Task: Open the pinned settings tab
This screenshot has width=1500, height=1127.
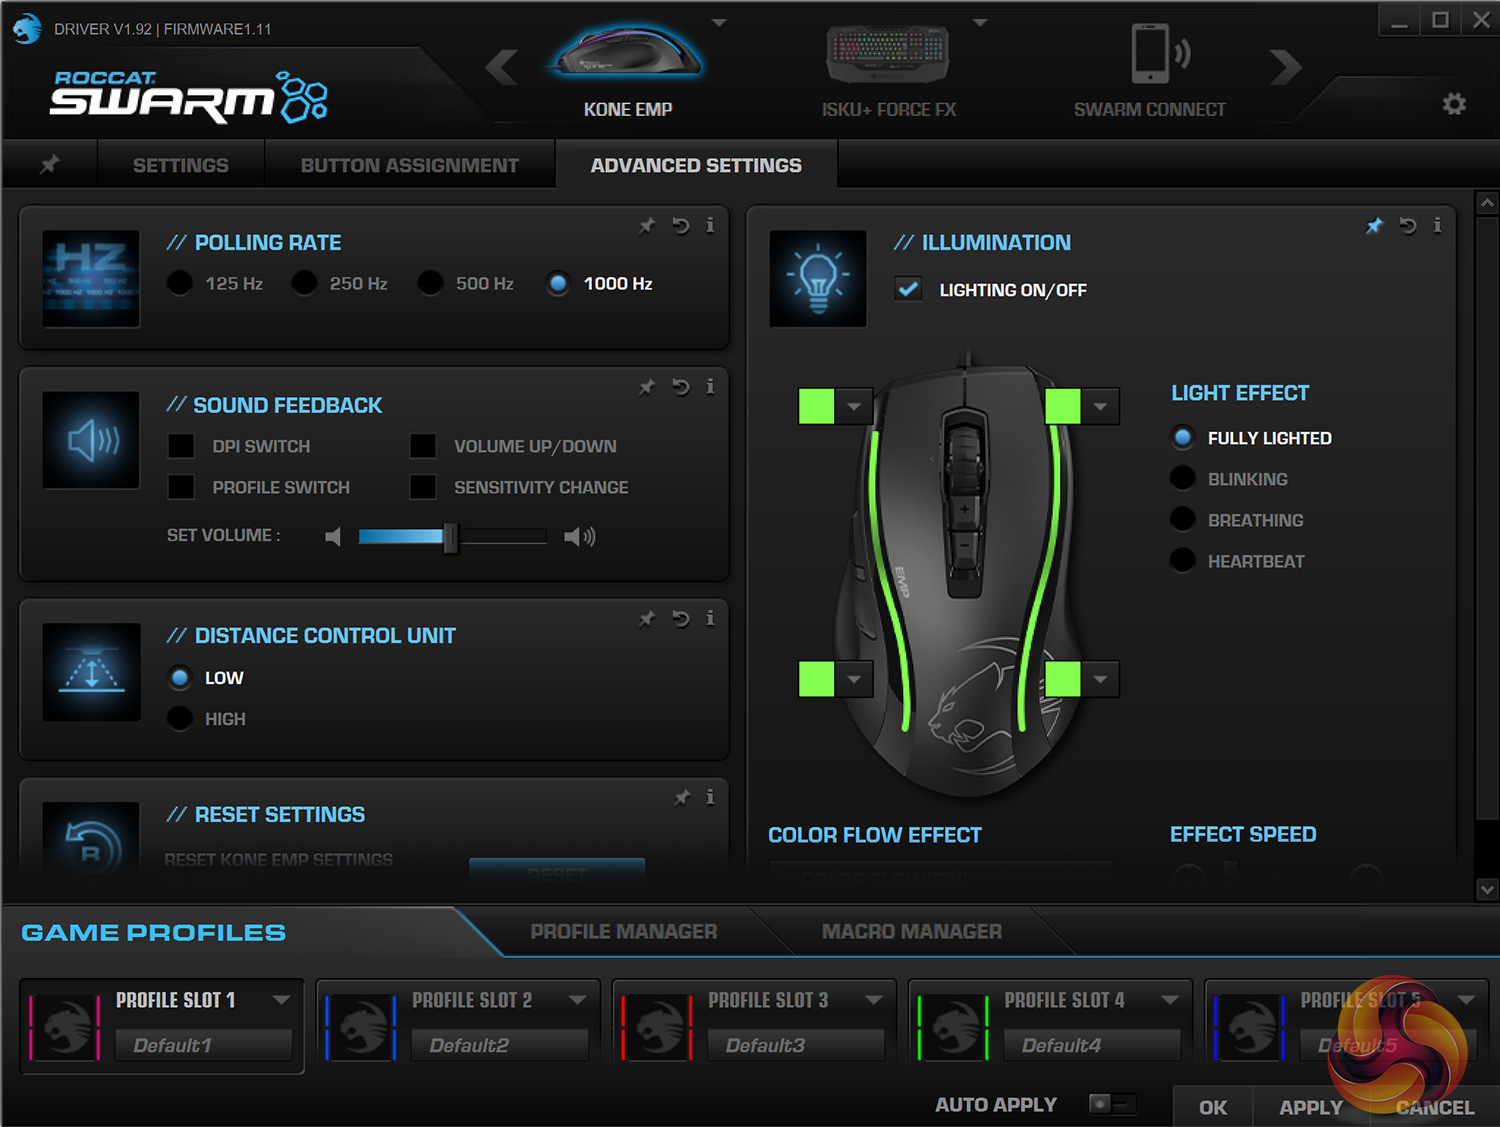Action: (x=49, y=165)
